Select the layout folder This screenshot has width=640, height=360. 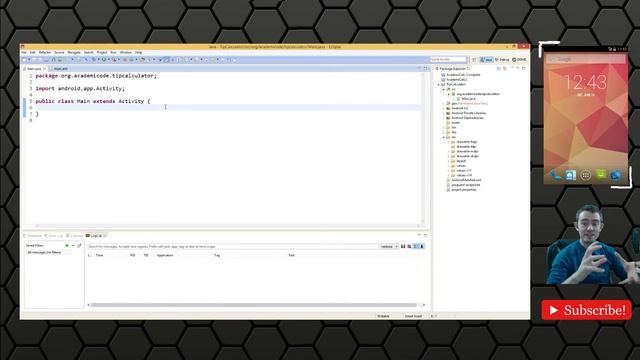[x=461, y=161]
